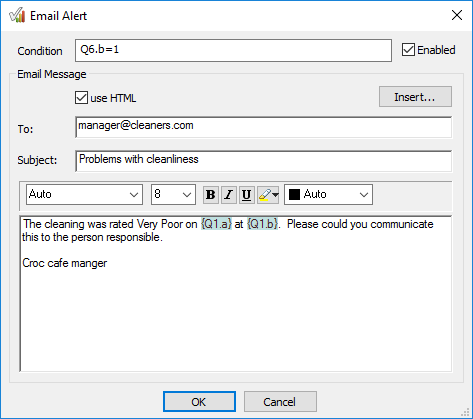
Task: Click the highlighter pen icon
Action: click(265, 195)
